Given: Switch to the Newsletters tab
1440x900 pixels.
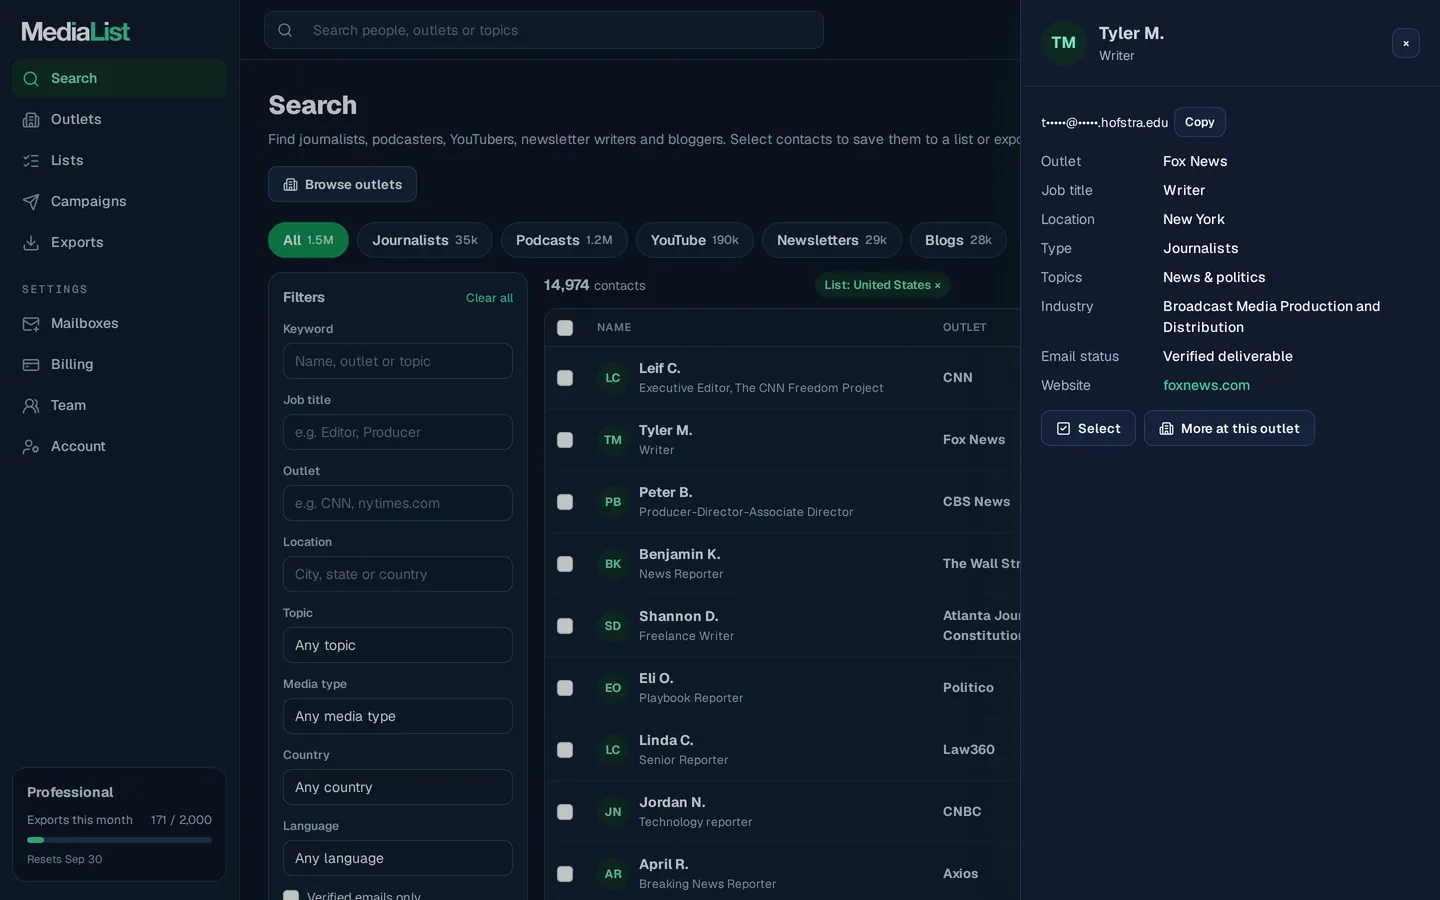Looking at the screenshot, I should pos(832,240).
